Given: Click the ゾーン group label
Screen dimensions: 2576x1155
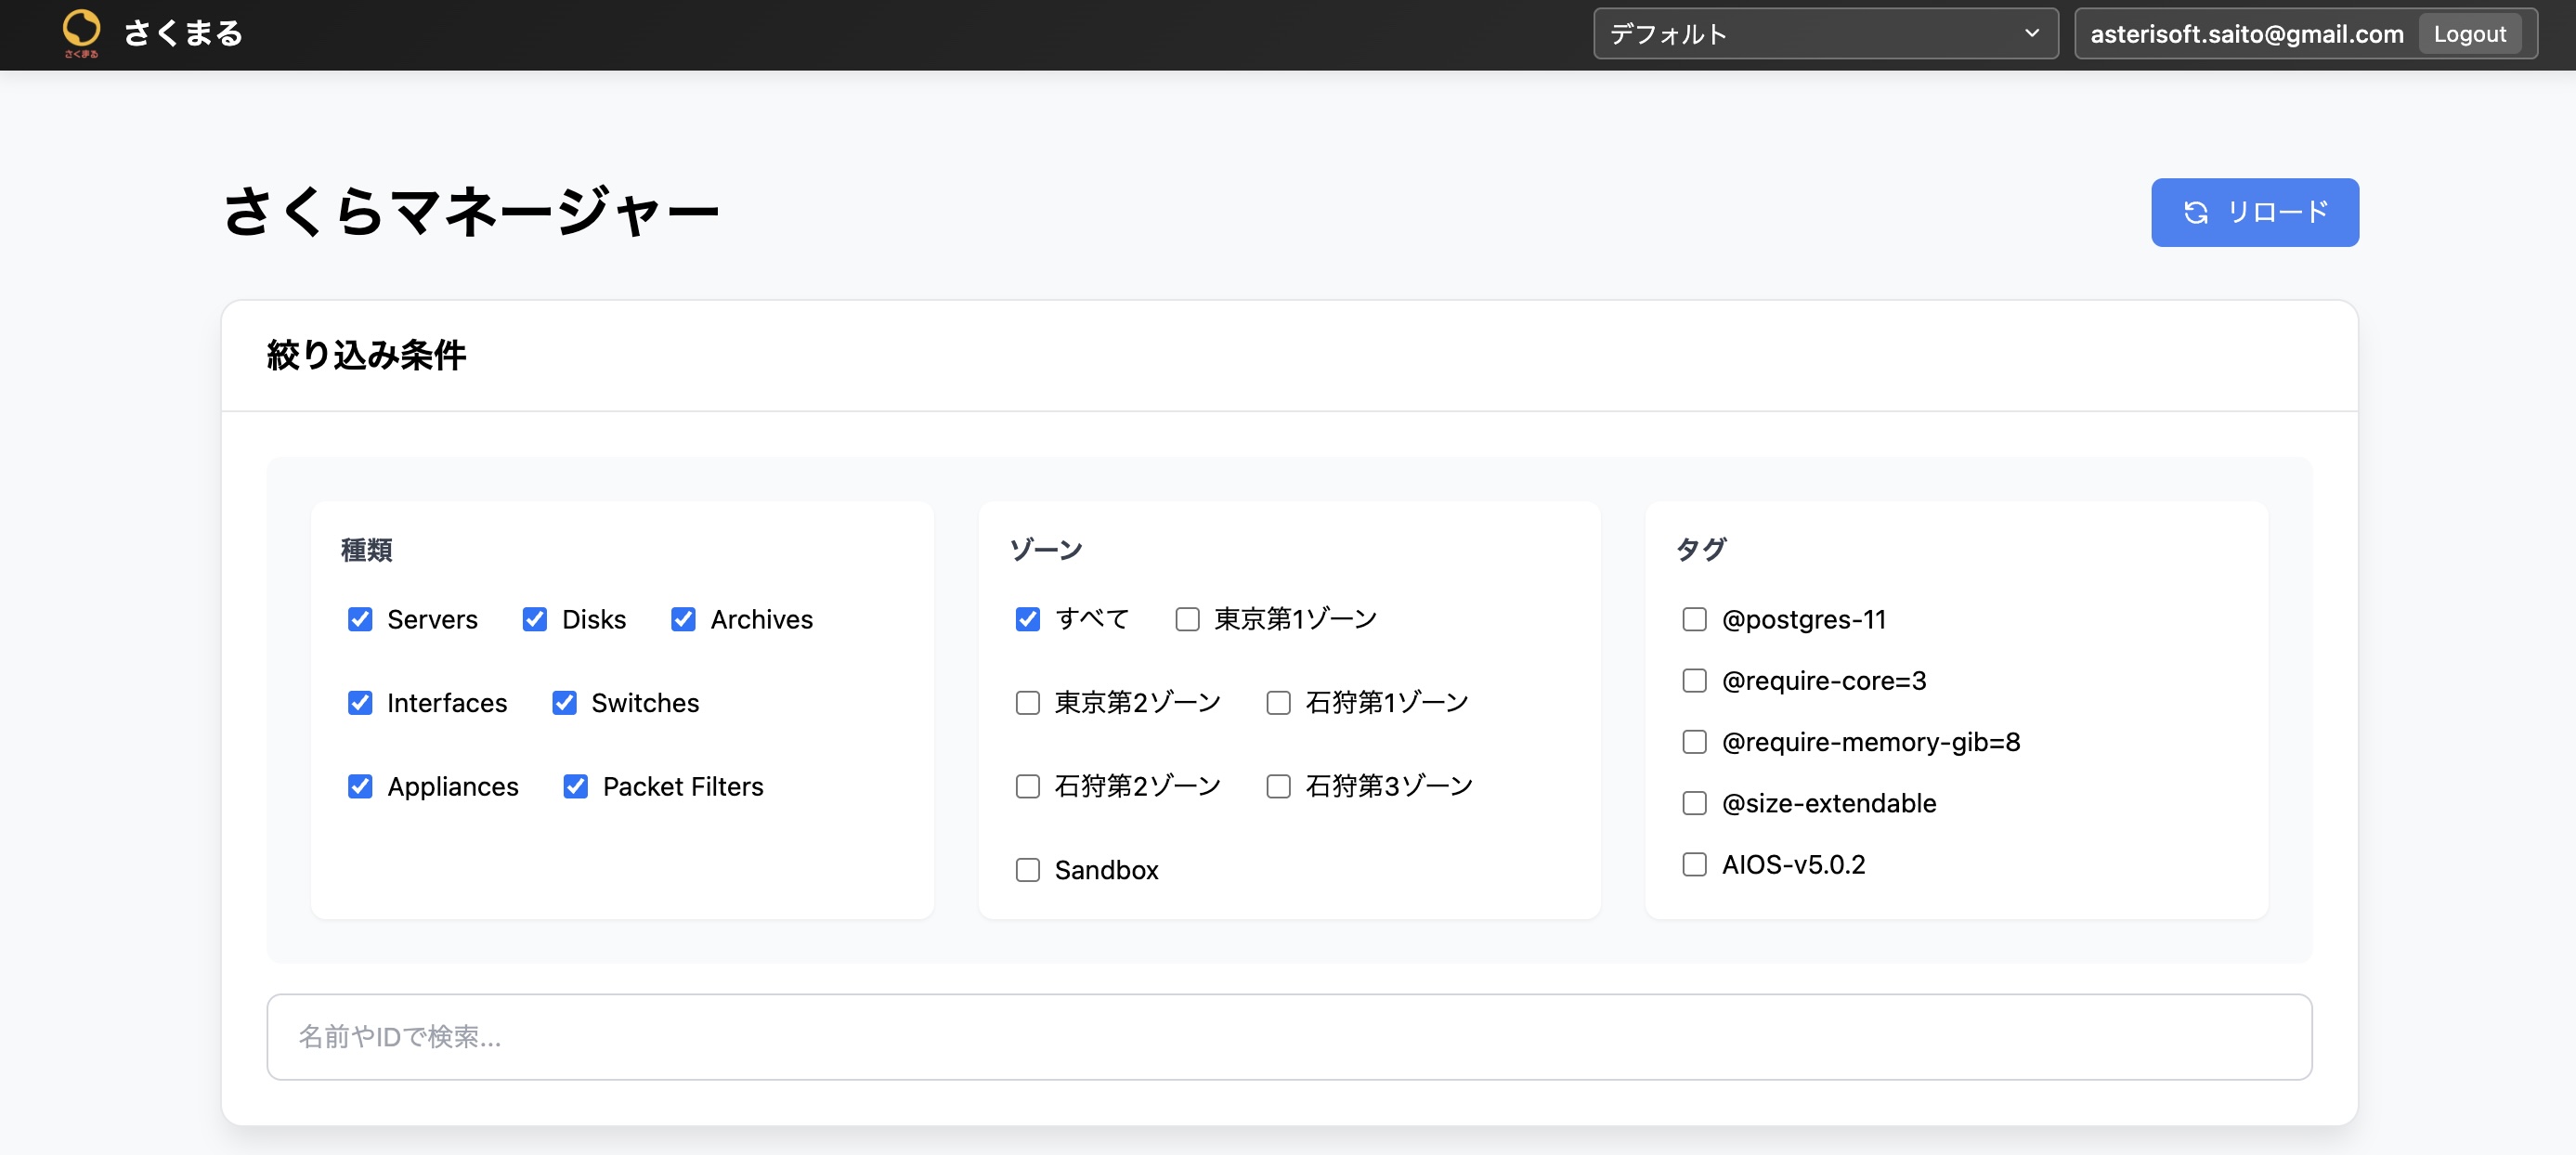Looking at the screenshot, I should 1045,550.
